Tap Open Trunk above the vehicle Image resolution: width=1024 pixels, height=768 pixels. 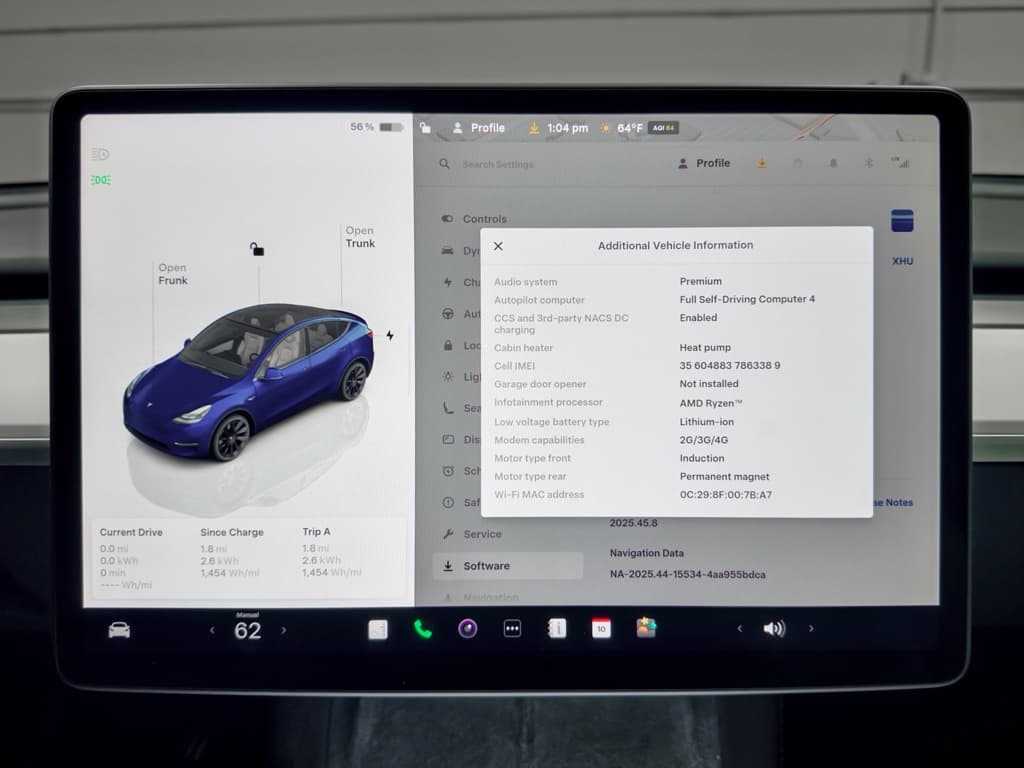pos(360,237)
